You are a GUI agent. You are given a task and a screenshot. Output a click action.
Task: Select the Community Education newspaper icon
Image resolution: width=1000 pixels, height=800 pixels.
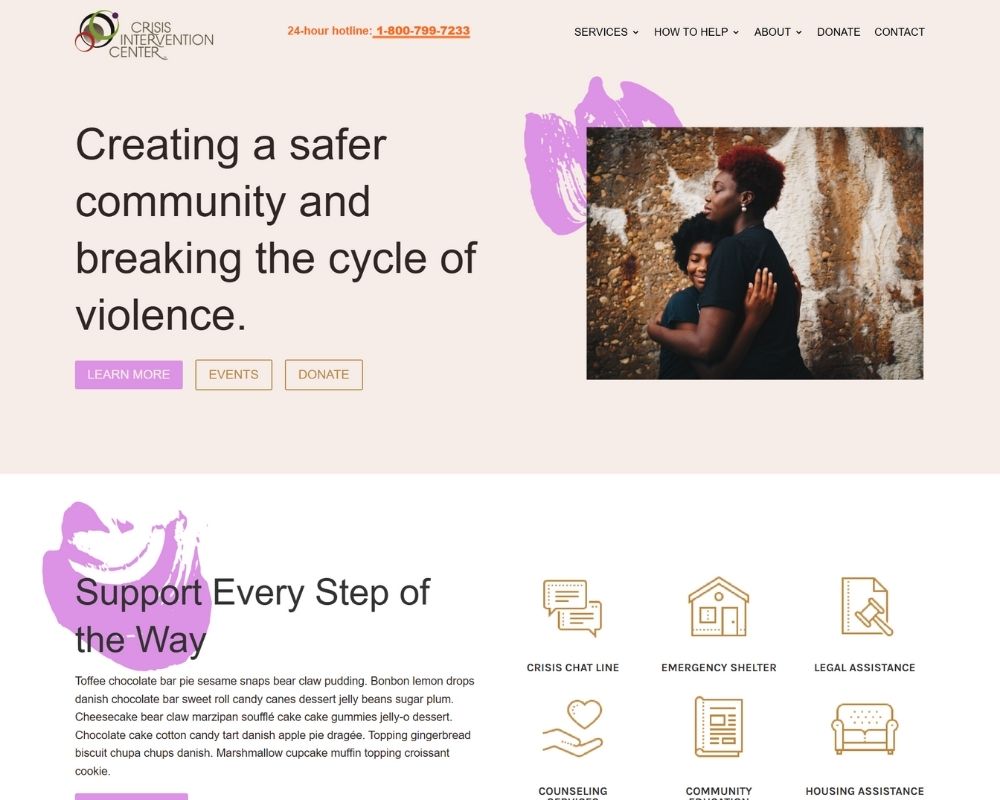(x=718, y=727)
